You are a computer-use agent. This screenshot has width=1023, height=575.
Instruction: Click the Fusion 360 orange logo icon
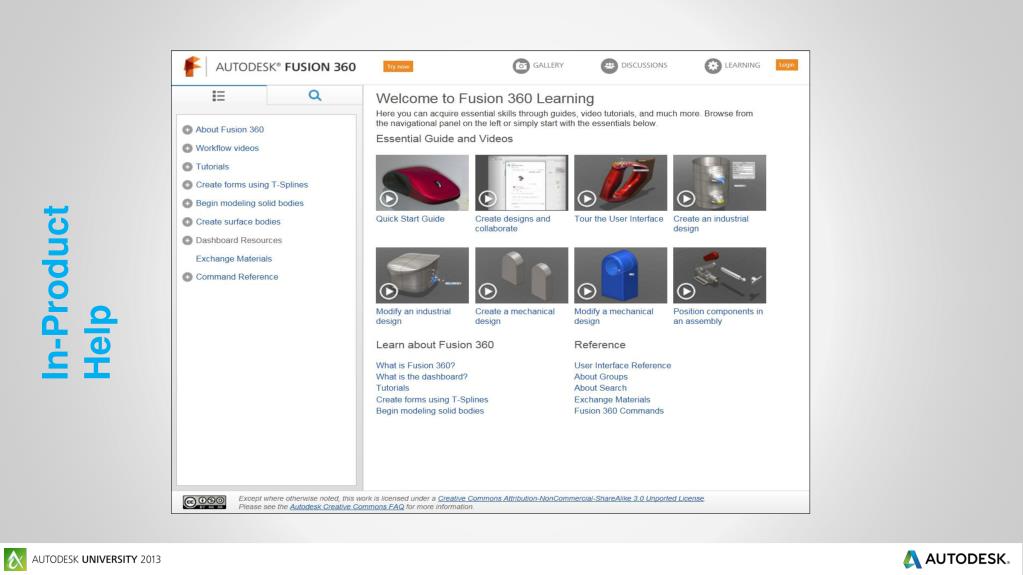pyautogui.click(x=192, y=67)
